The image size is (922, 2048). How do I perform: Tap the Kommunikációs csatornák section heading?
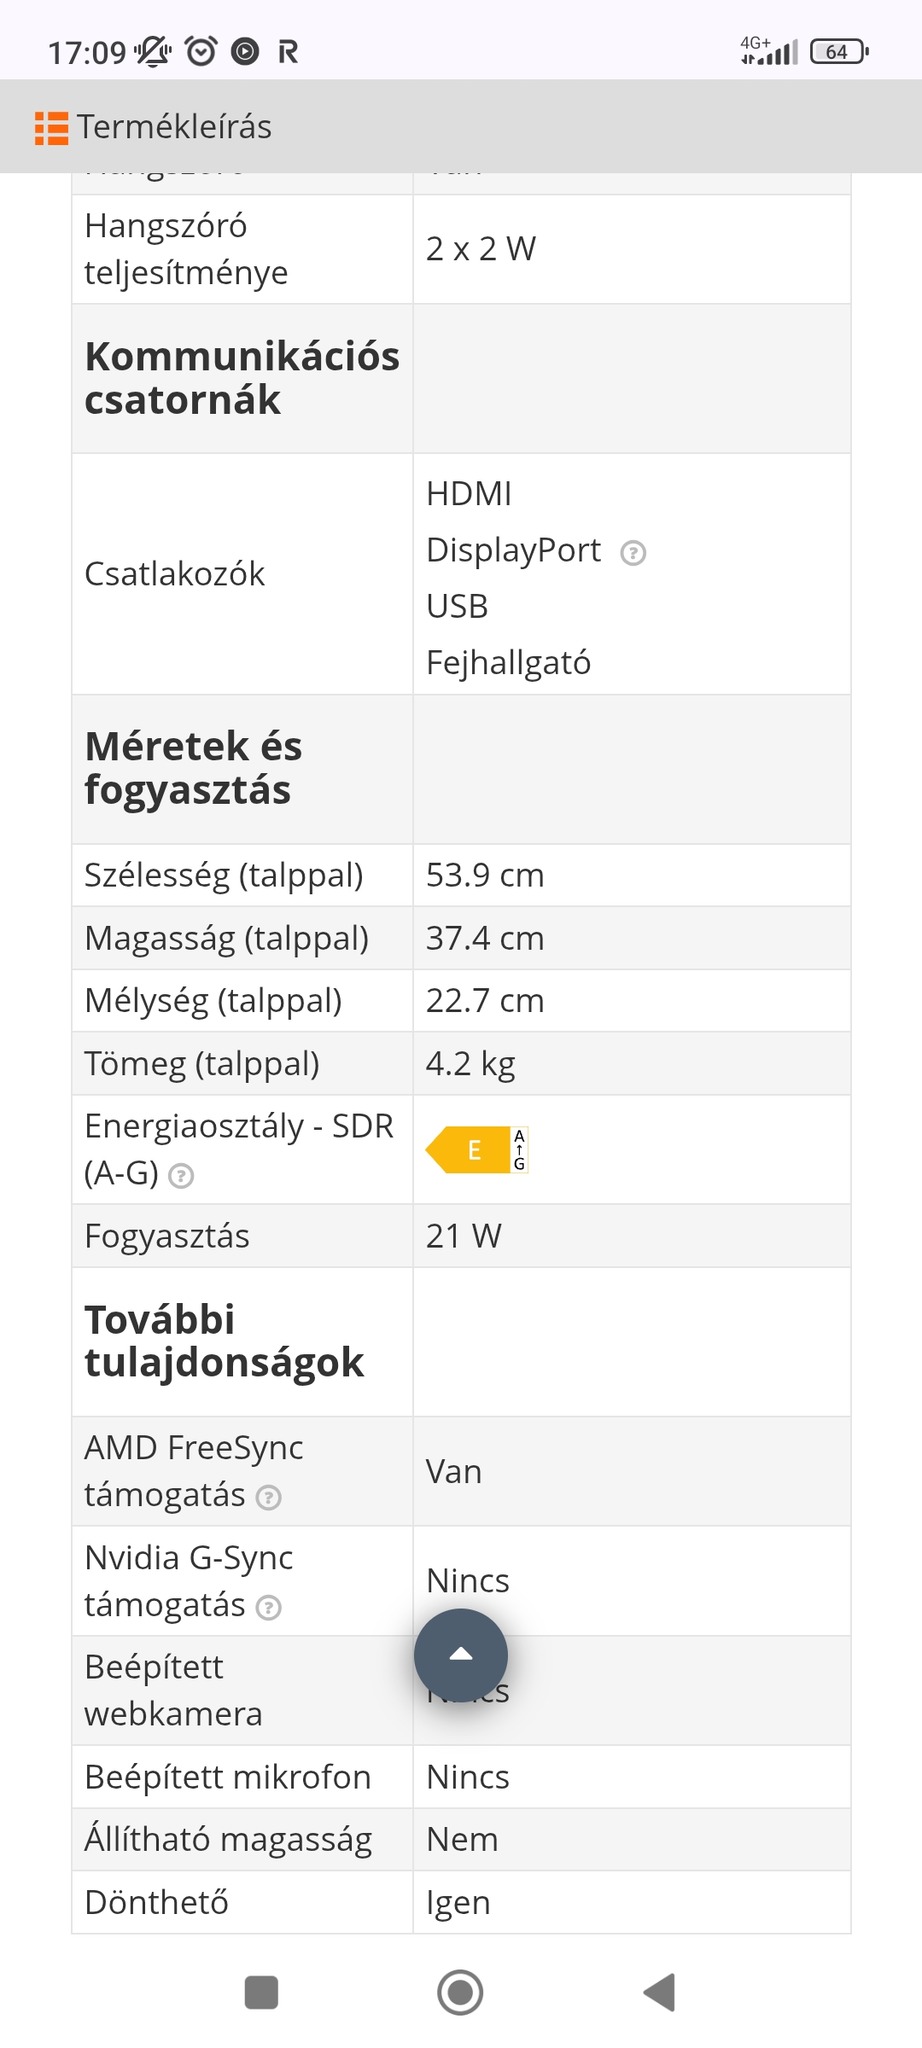pyautogui.click(x=241, y=378)
